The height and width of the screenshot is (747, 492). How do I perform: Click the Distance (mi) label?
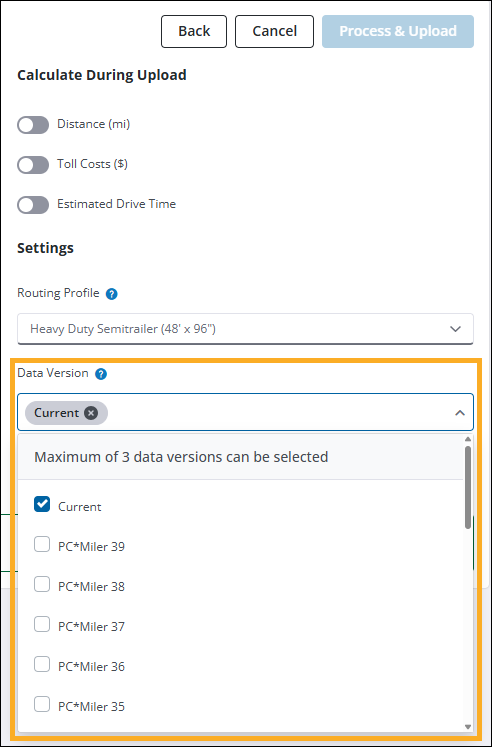coord(93,124)
